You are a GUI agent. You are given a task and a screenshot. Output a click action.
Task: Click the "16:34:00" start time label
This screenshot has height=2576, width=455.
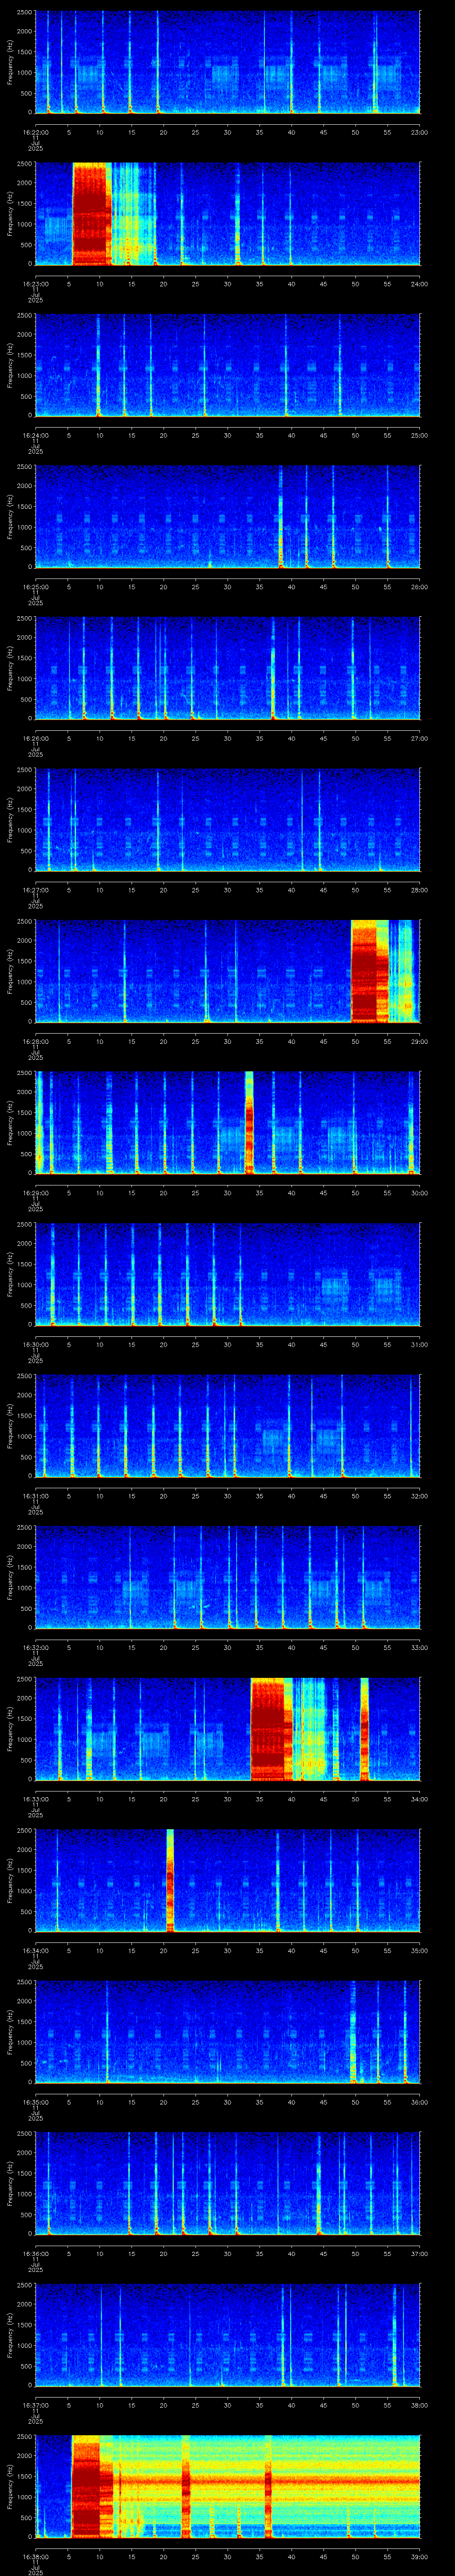[x=35, y=1950]
